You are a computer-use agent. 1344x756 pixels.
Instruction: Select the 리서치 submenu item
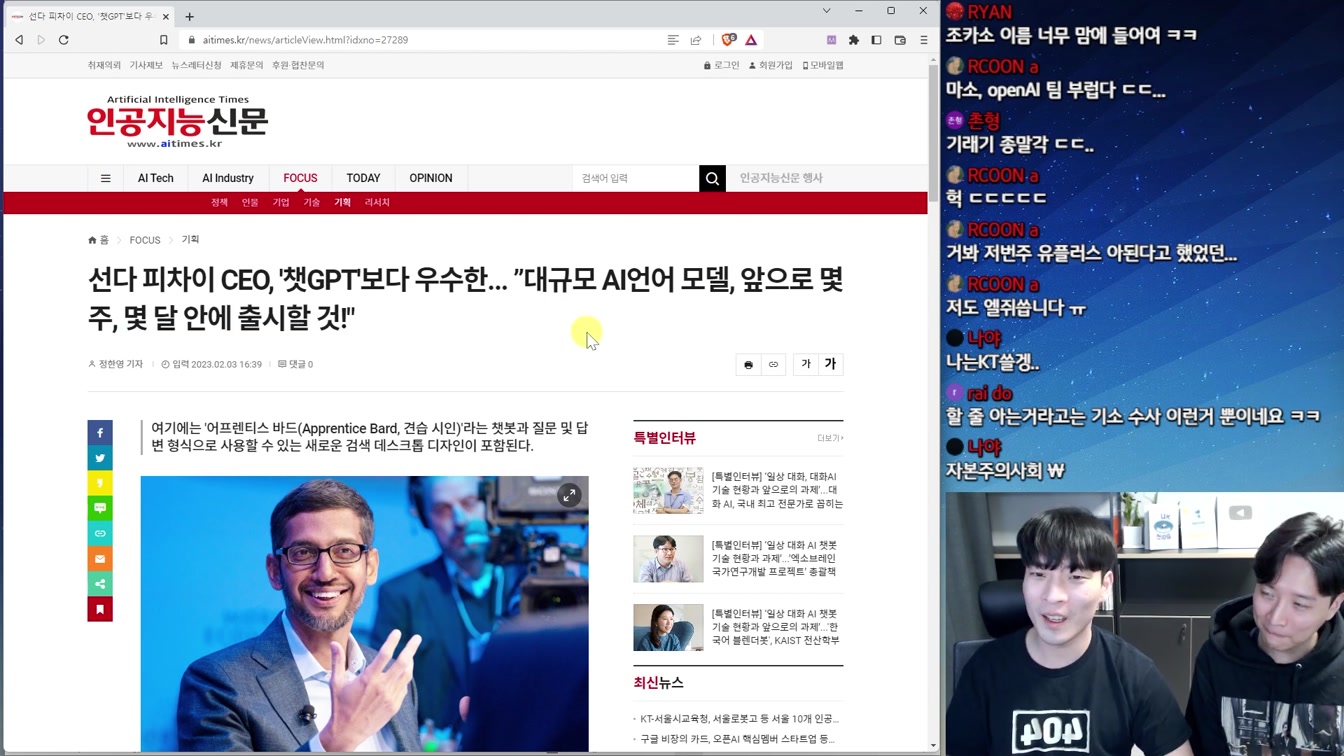pyautogui.click(x=377, y=203)
